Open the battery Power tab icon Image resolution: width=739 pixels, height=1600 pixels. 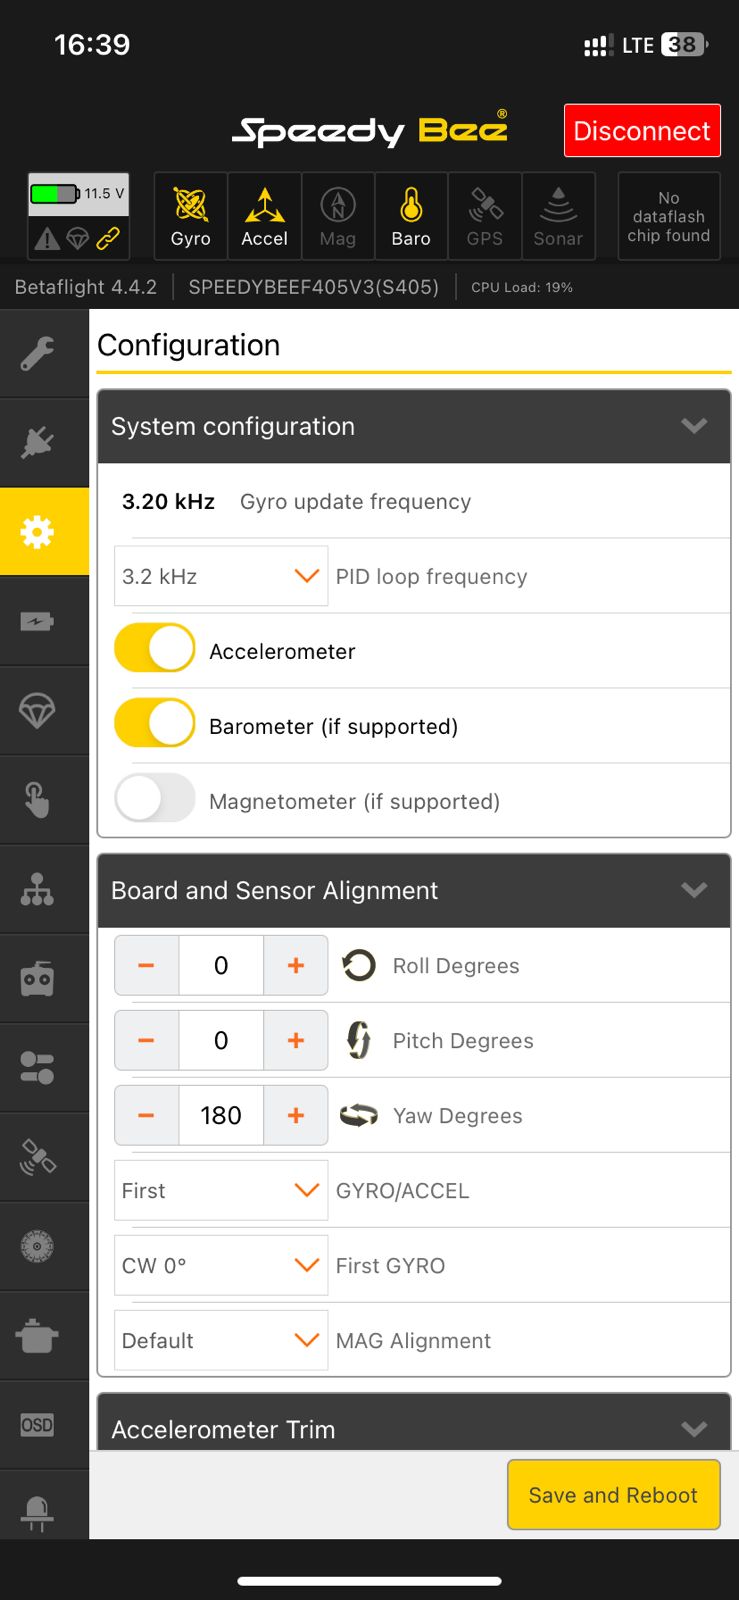37,621
